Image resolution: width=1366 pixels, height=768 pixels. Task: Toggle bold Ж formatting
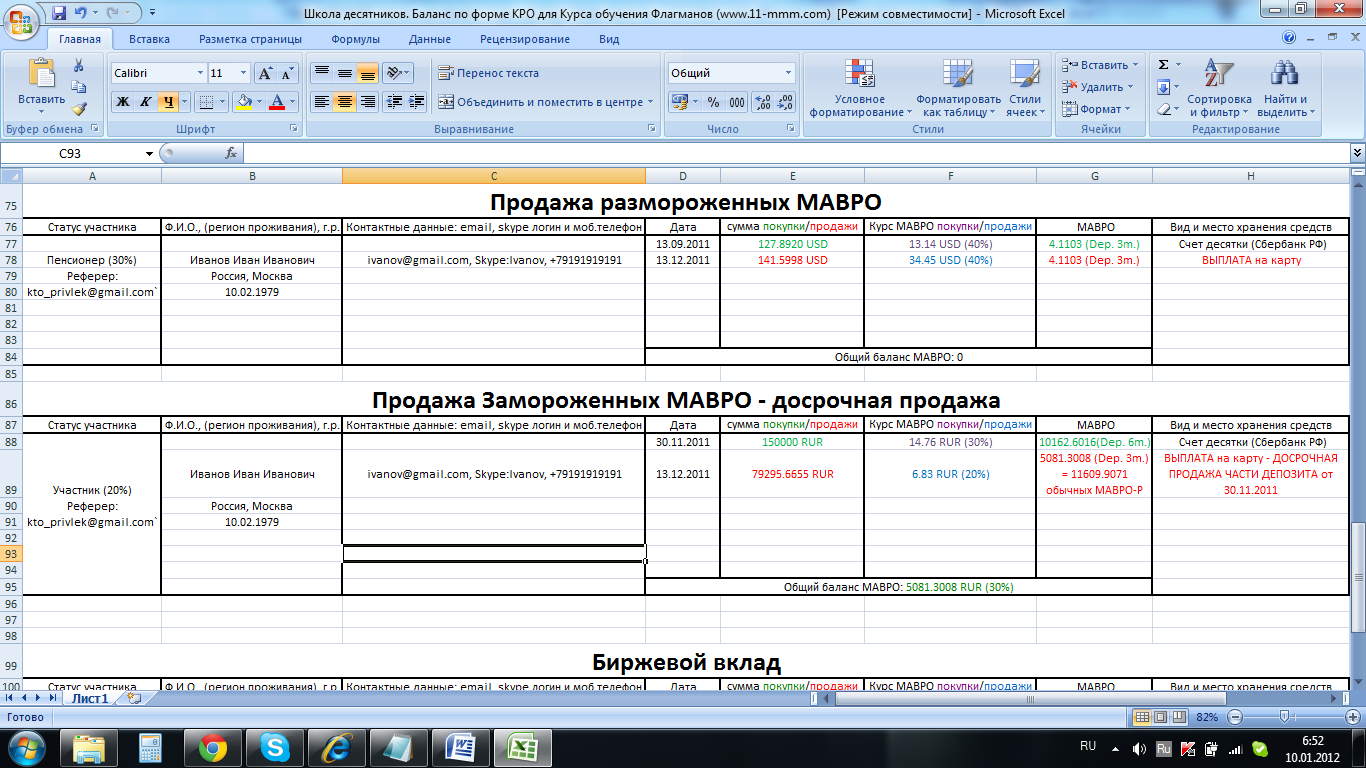[122, 102]
